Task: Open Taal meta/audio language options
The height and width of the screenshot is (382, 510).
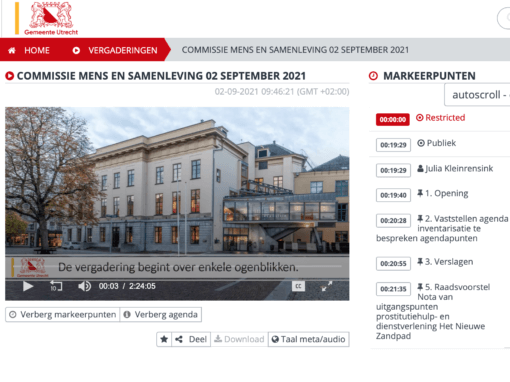Action: coord(309,339)
